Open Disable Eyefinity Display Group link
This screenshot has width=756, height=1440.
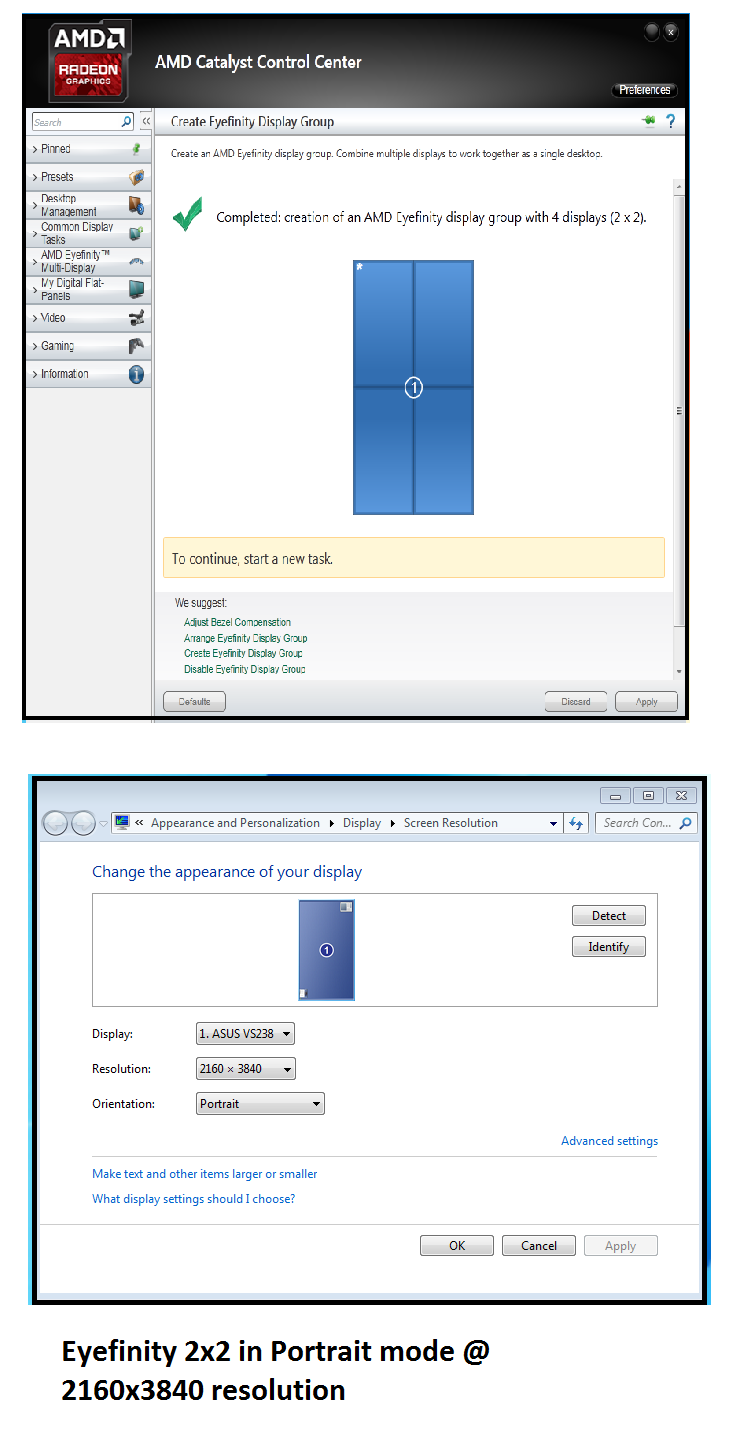pyautogui.click(x=244, y=669)
